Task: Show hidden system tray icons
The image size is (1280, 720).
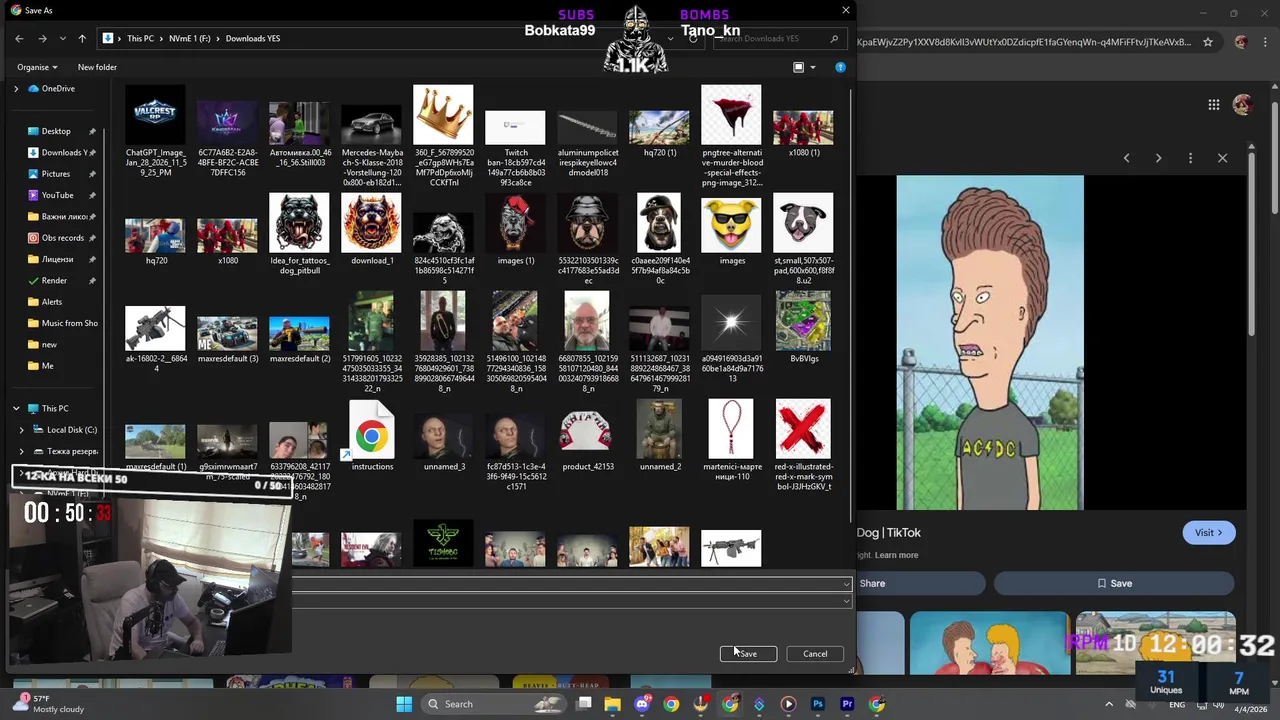Action: click(1108, 704)
